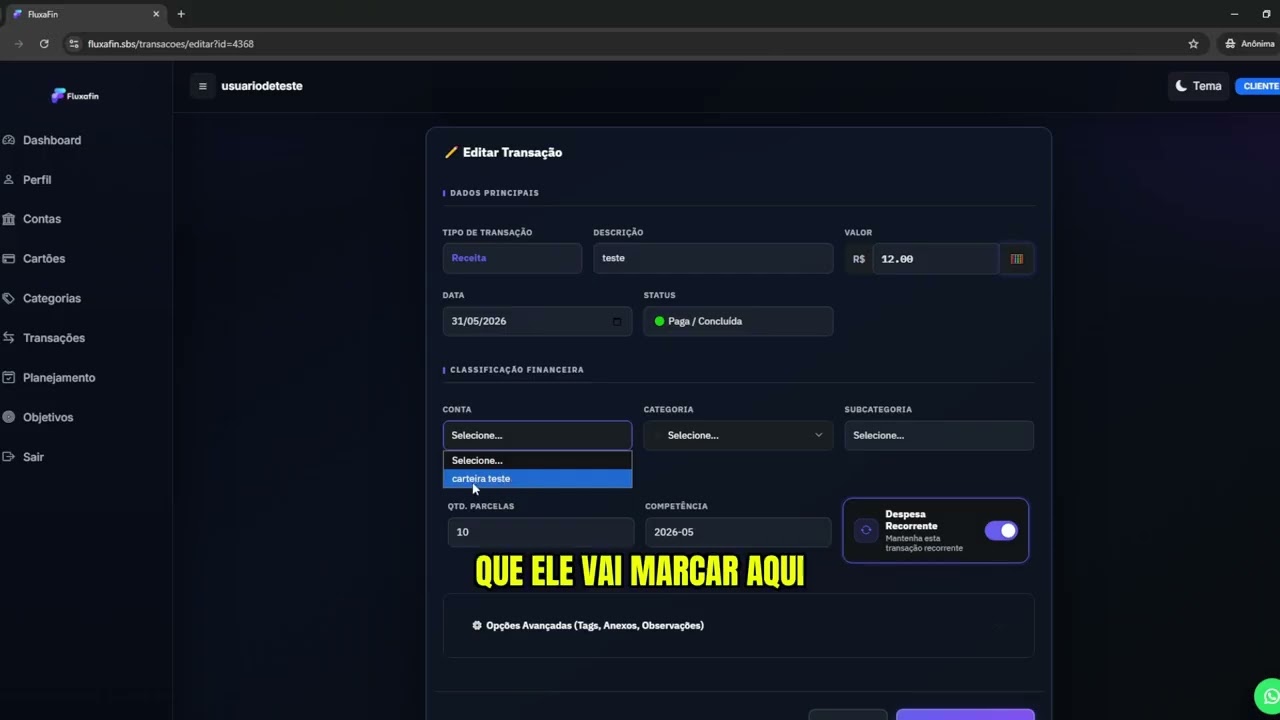Screen dimensions: 1280x720
Task: Open the calculator icon beside Valor
Action: tap(1016, 259)
